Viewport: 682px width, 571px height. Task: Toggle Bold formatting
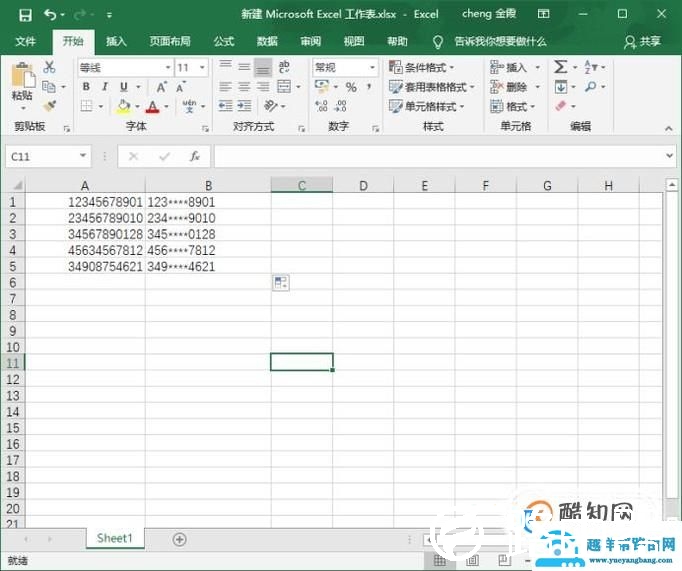[x=87, y=87]
